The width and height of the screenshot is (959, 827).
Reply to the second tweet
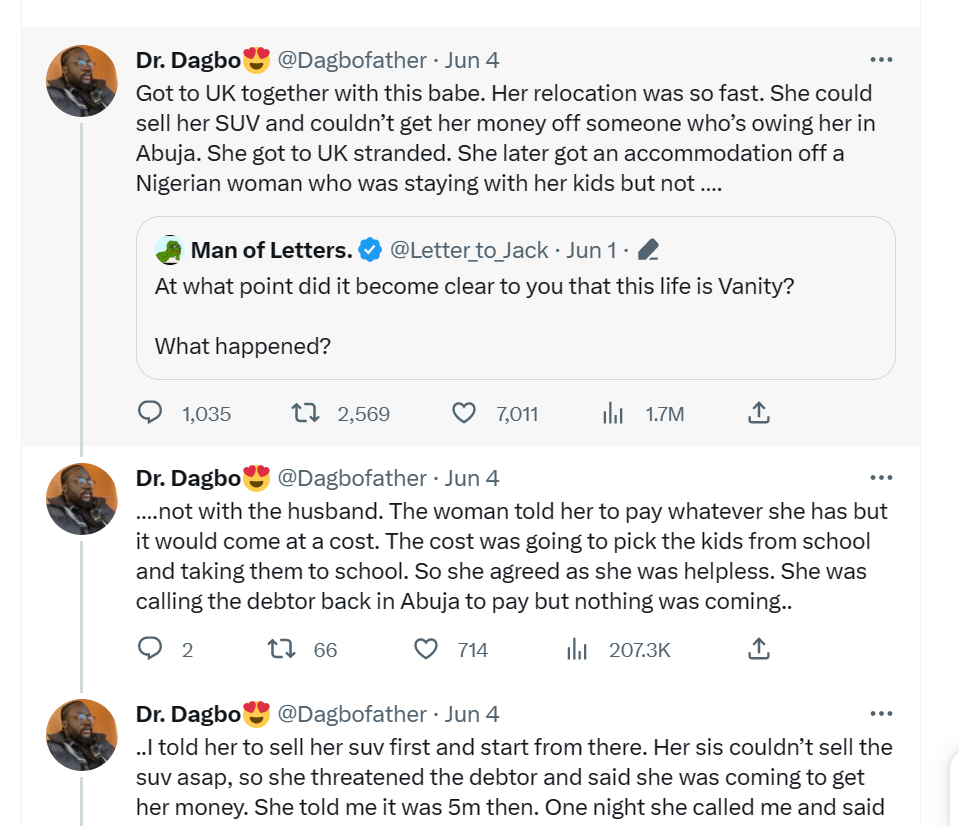pyautogui.click(x=150, y=648)
